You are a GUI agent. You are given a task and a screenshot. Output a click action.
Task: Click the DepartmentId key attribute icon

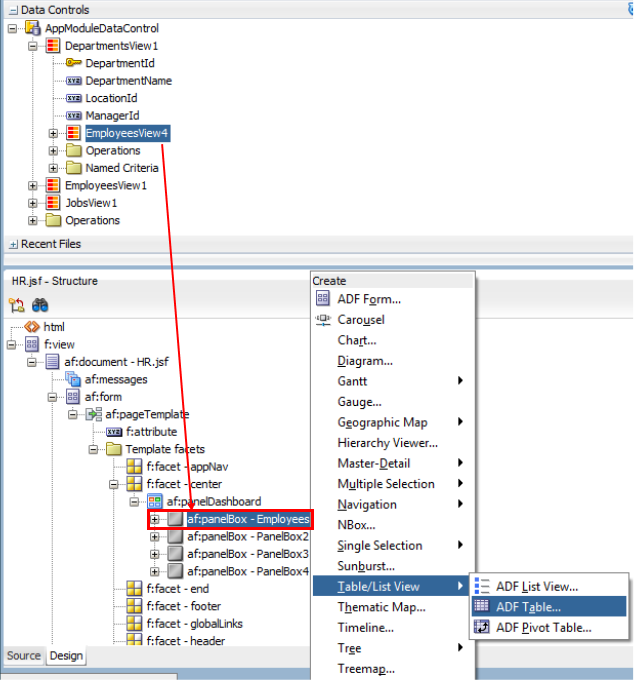point(73,63)
